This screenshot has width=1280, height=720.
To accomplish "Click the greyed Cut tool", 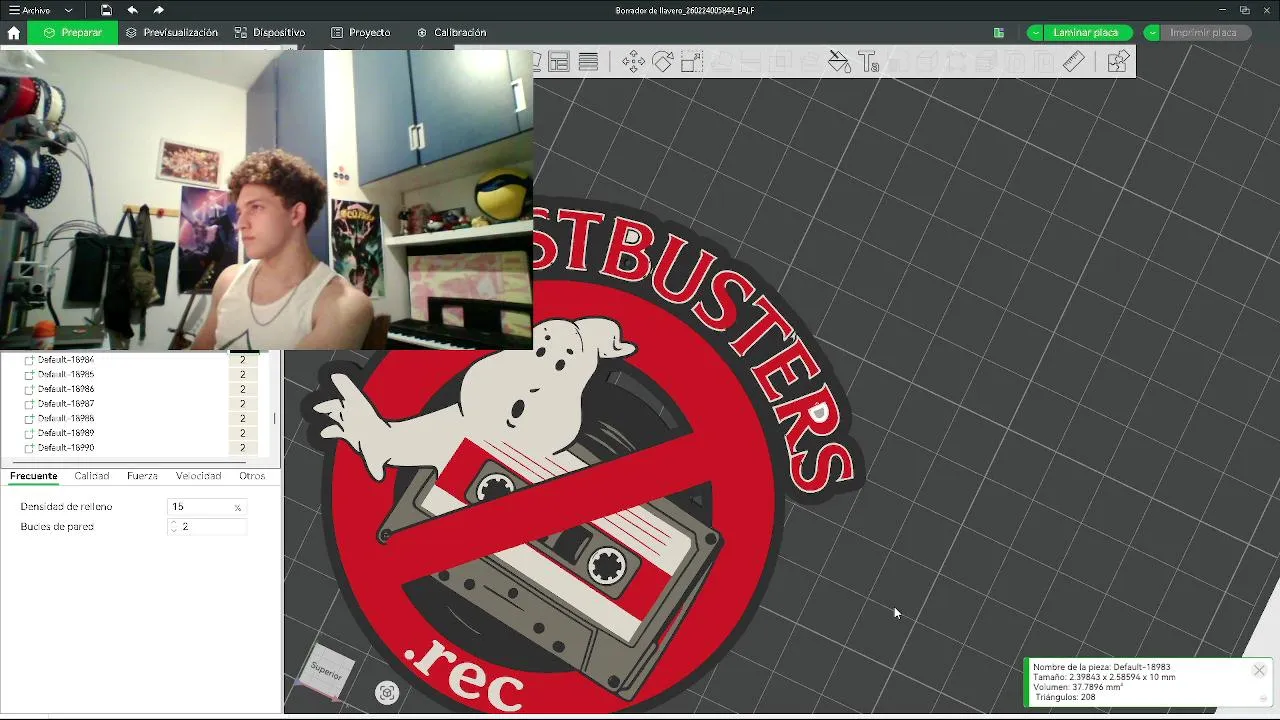I will [751, 62].
